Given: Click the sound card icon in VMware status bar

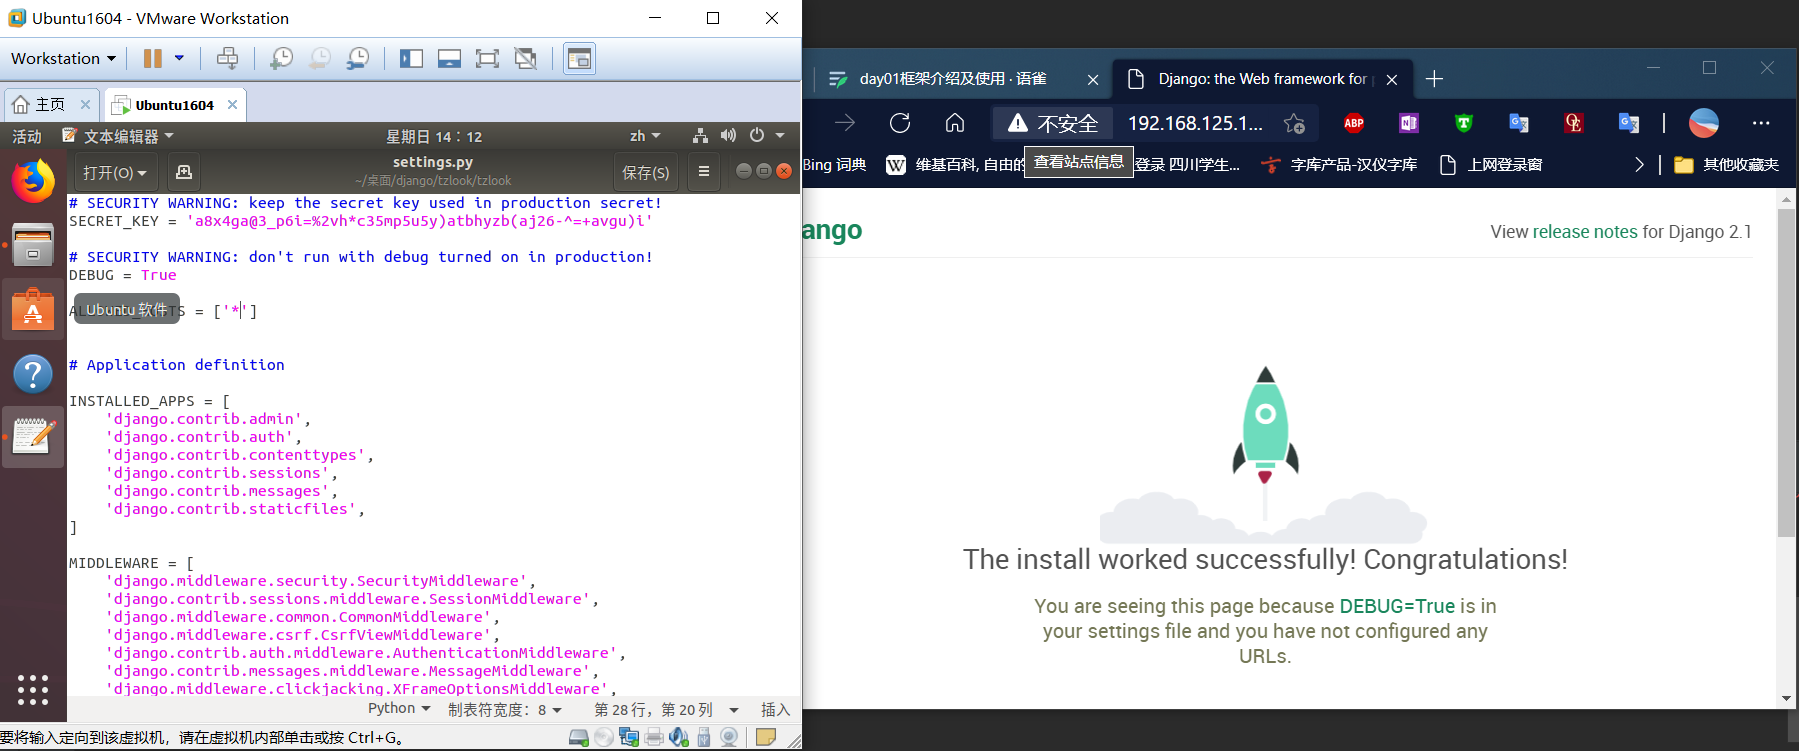Looking at the screenshot, I should pyautogui.click(x=679, y=738).
